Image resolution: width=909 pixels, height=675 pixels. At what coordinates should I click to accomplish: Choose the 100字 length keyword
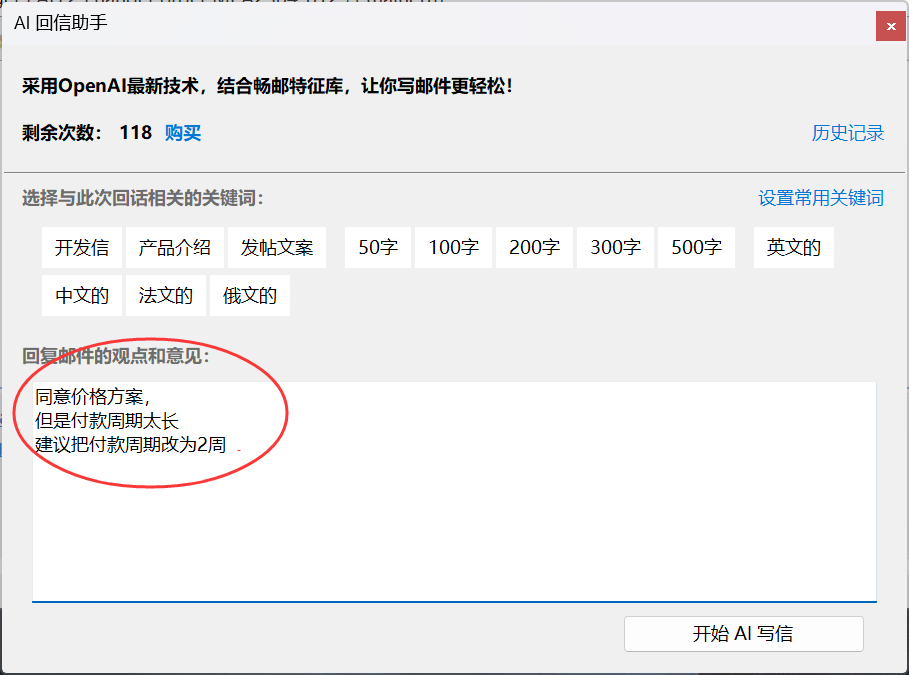click(x=453, y=248)
